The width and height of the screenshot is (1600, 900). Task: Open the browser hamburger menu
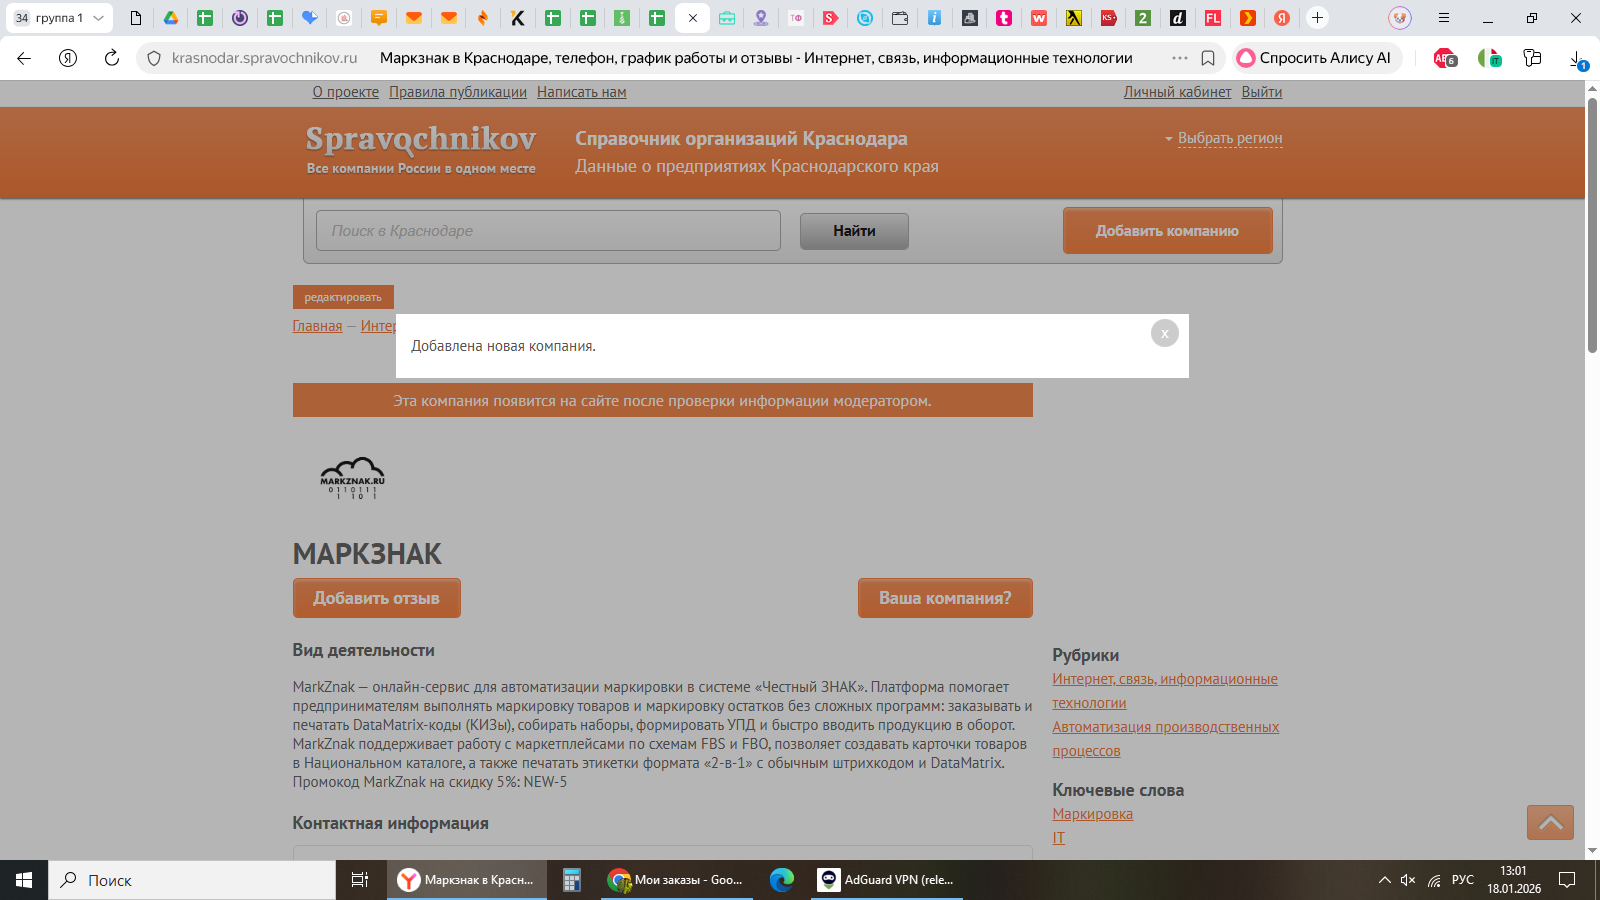click(x=1443, y=18)
